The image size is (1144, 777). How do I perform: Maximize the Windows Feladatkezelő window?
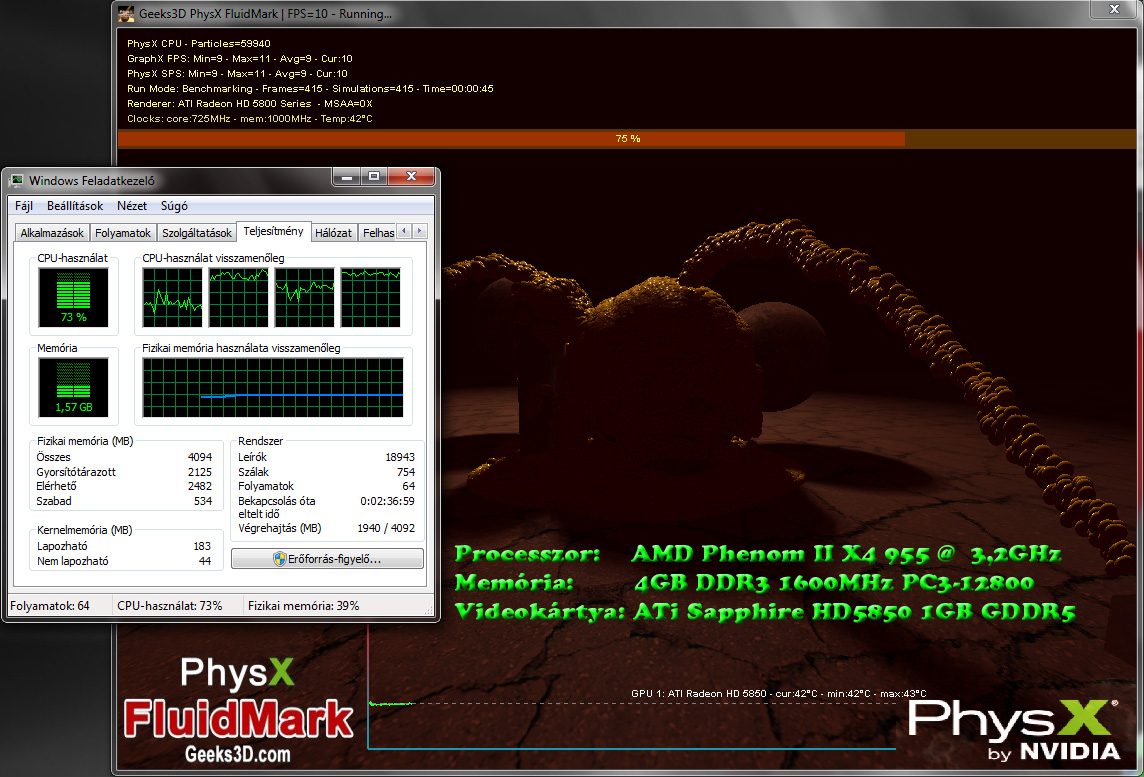[374, 177]
